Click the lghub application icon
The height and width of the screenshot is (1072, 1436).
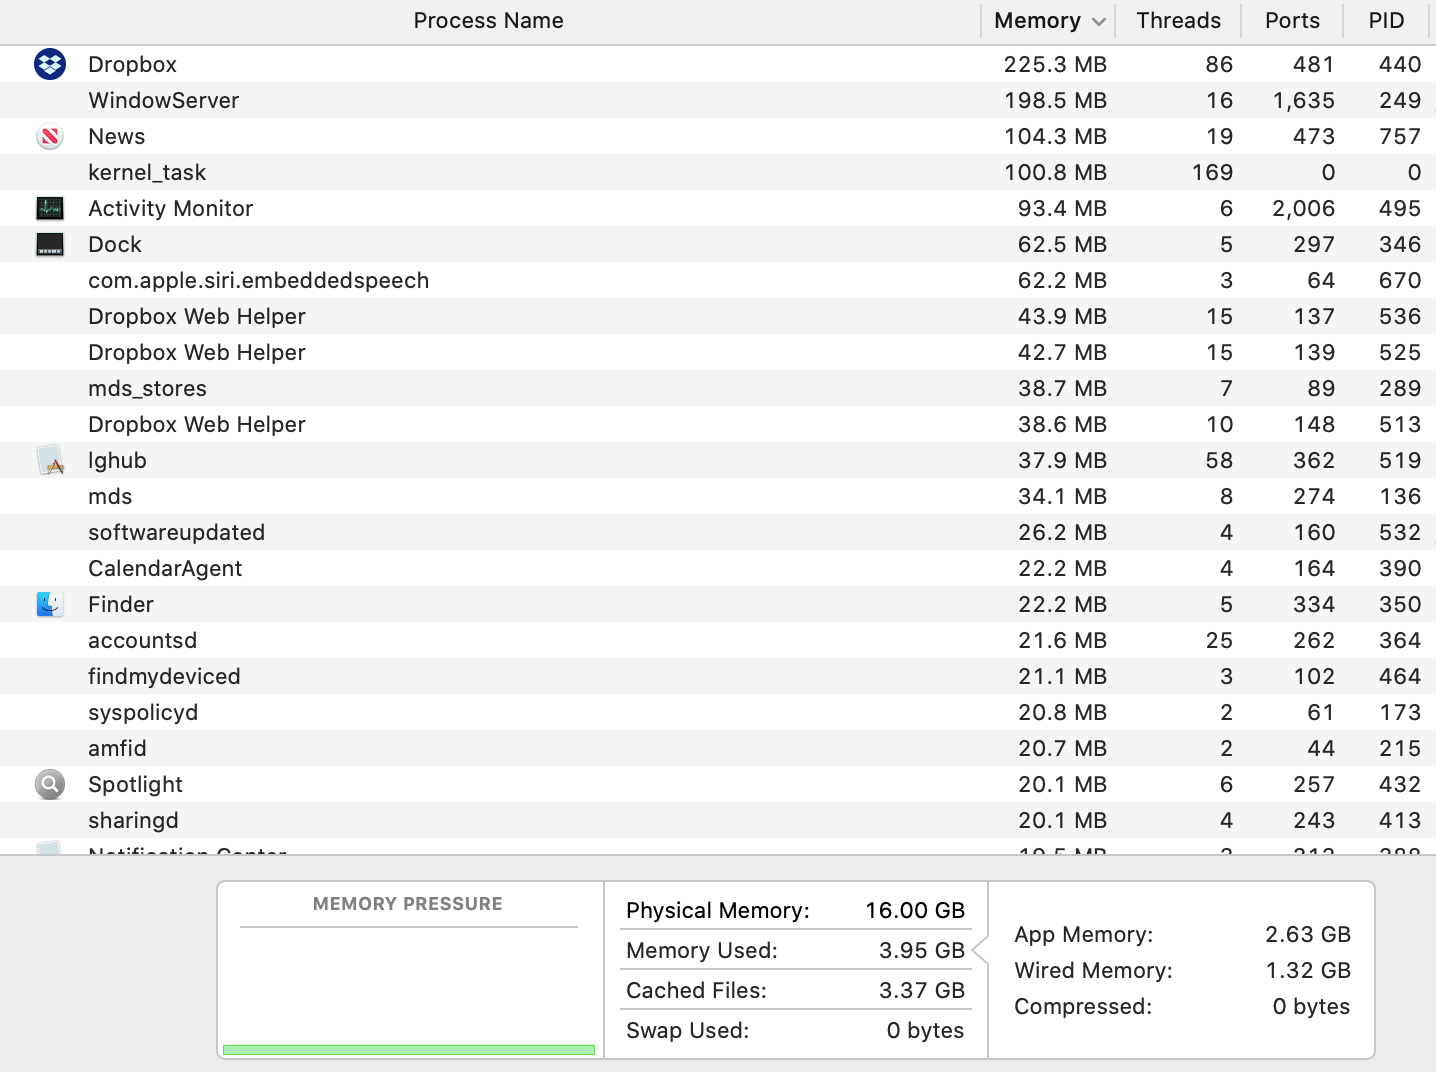[50, 460]
